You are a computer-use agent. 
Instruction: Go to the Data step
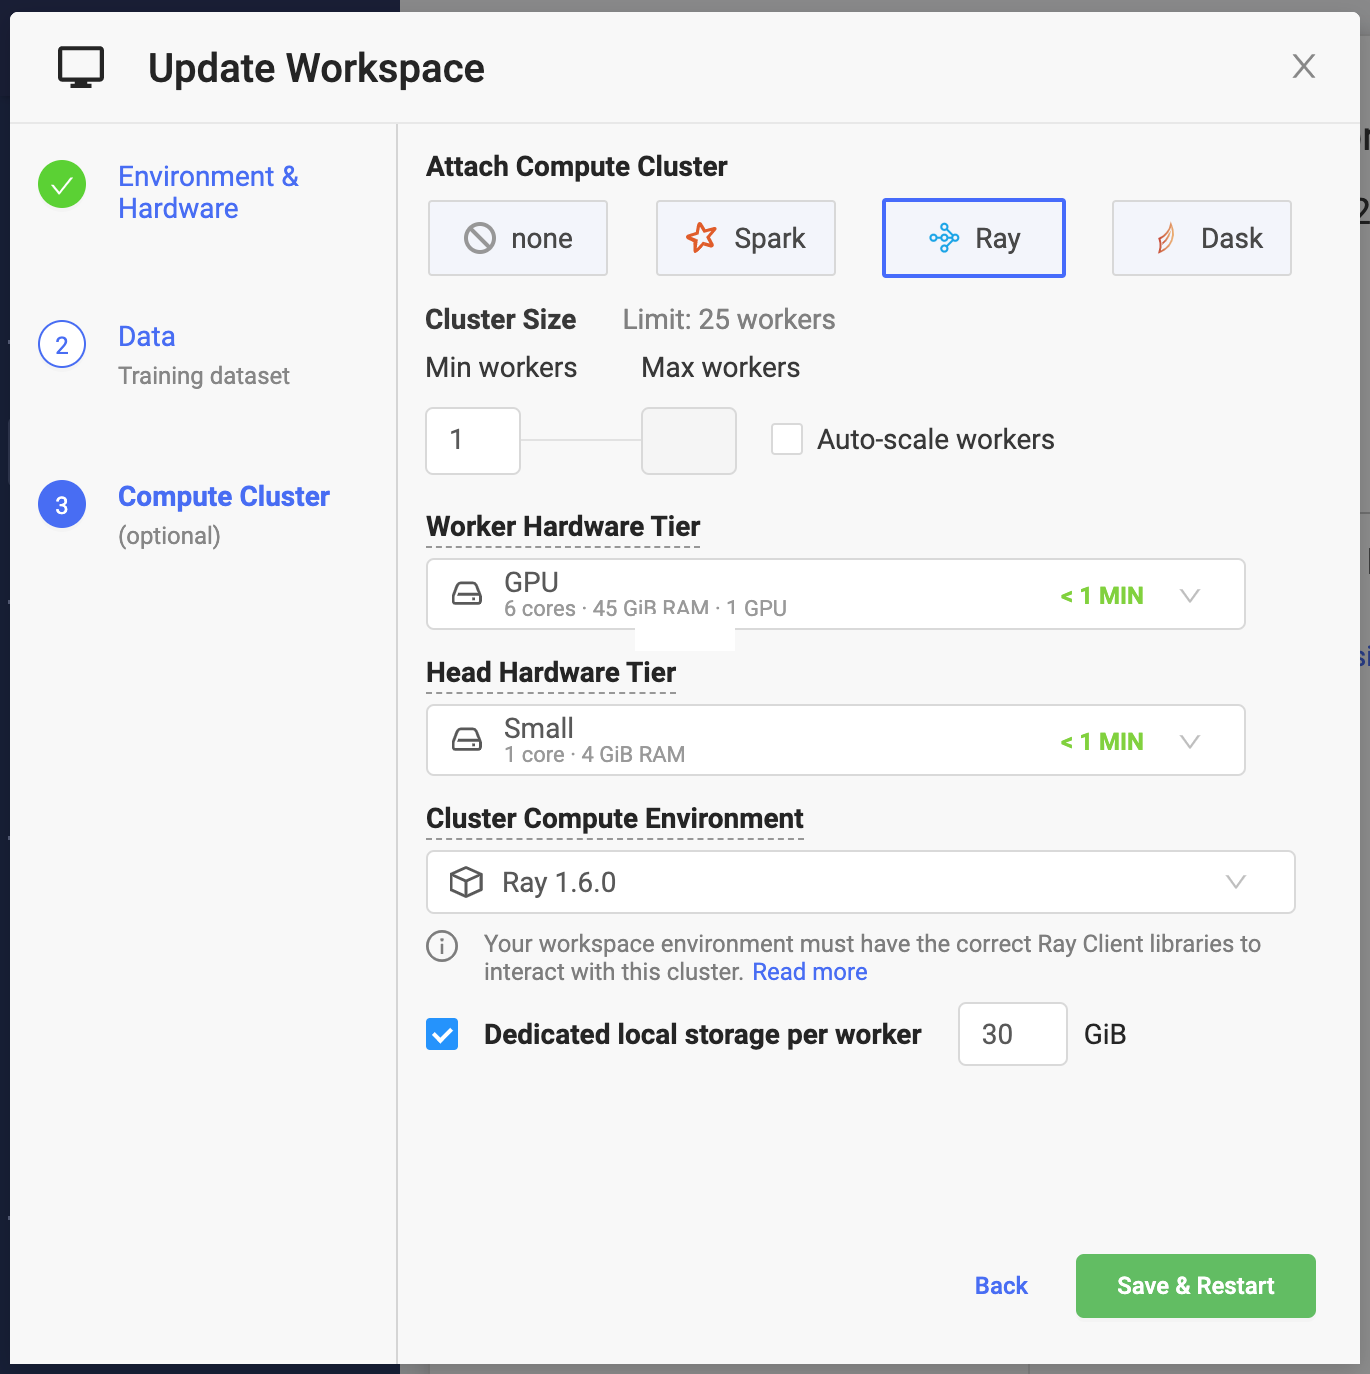pyautogui.click(x=147, y=336)
